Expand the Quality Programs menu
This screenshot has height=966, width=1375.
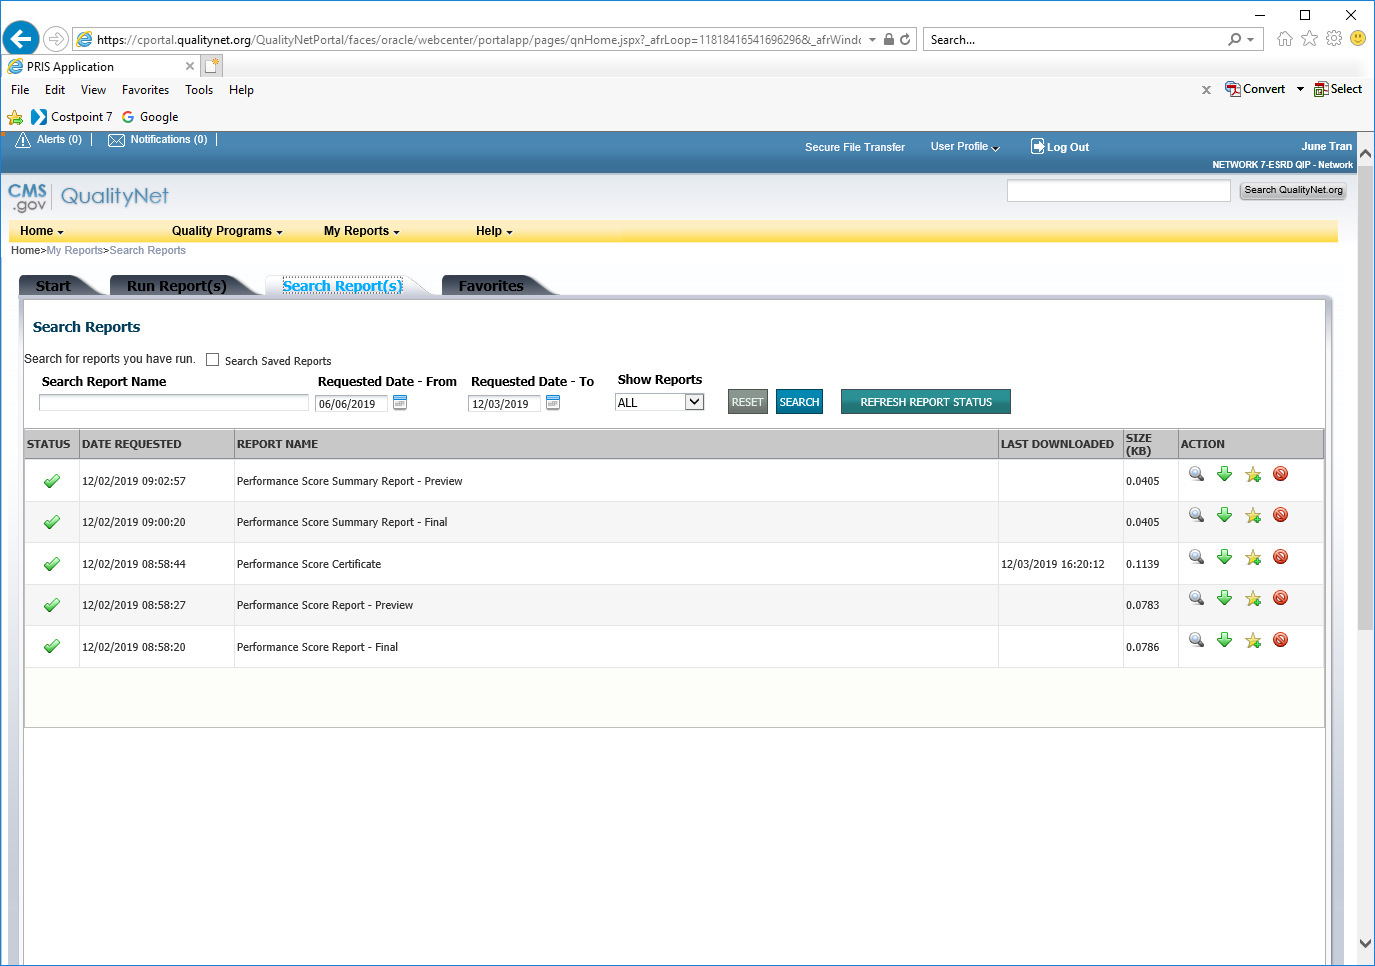pos(227,231)
